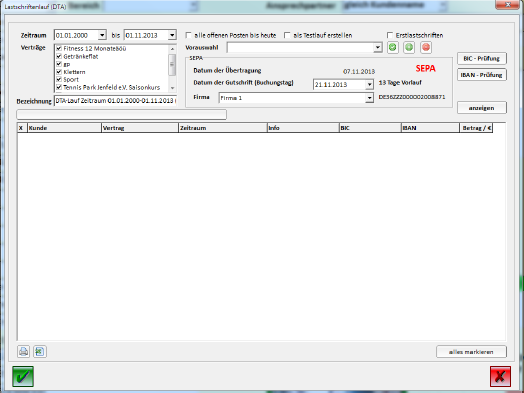Open the Buchungstag date dropdown
The image size is (524, 393).
tap(369, 85)
